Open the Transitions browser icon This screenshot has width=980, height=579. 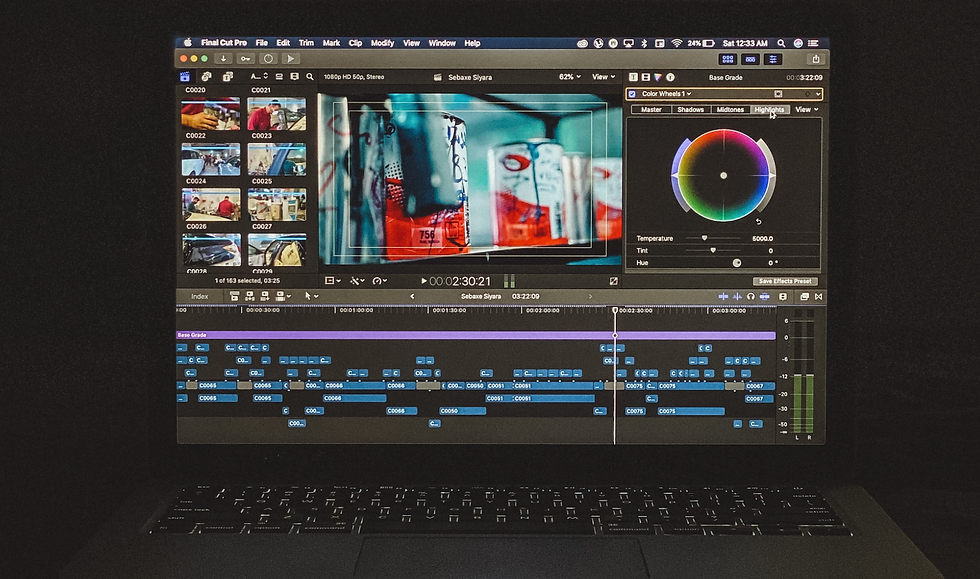[x=818, y=296]
